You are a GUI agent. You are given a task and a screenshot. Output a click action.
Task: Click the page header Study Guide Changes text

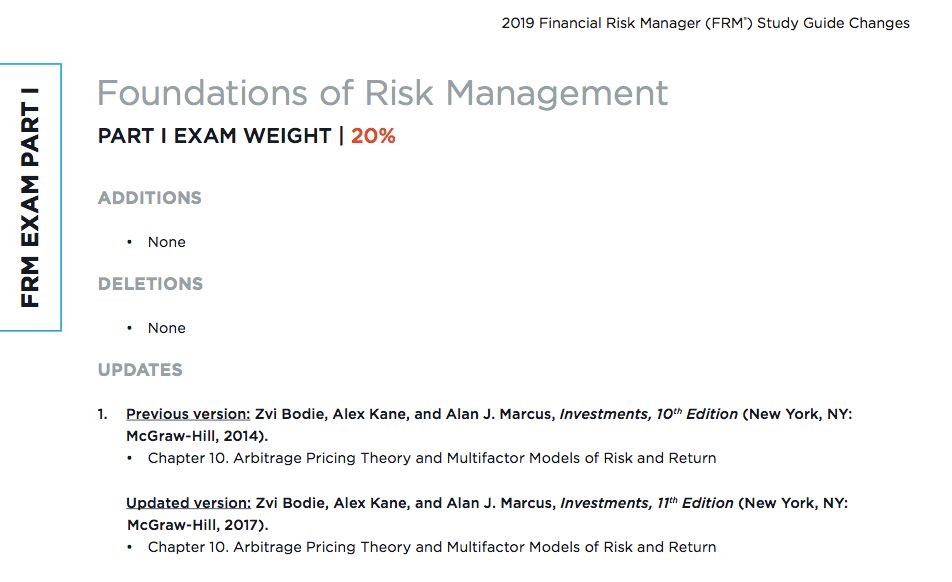tap(705, 23)
